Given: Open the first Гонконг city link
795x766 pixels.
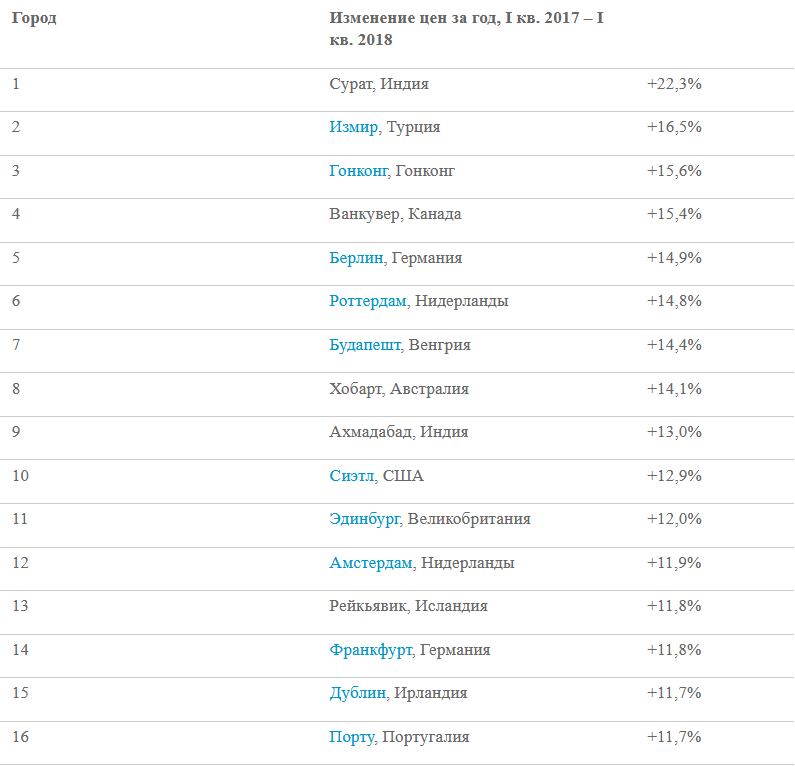Looking at the screenshot, I should pyautogui.click(x=358, y=171).
